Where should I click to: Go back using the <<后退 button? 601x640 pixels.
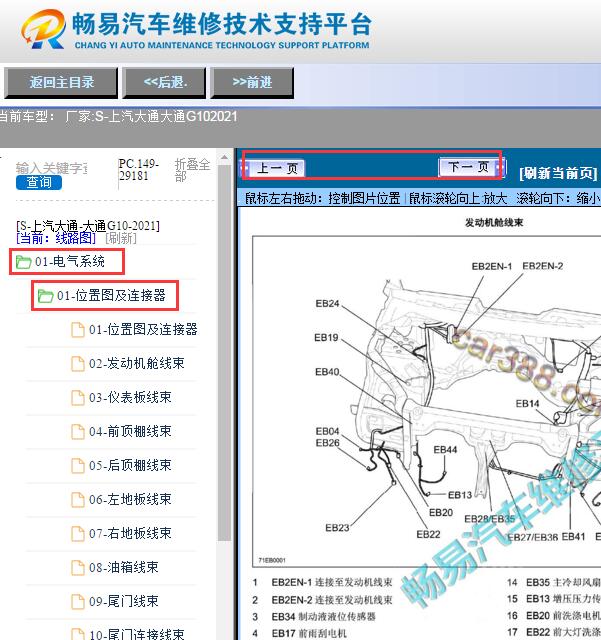click(164, 83)
